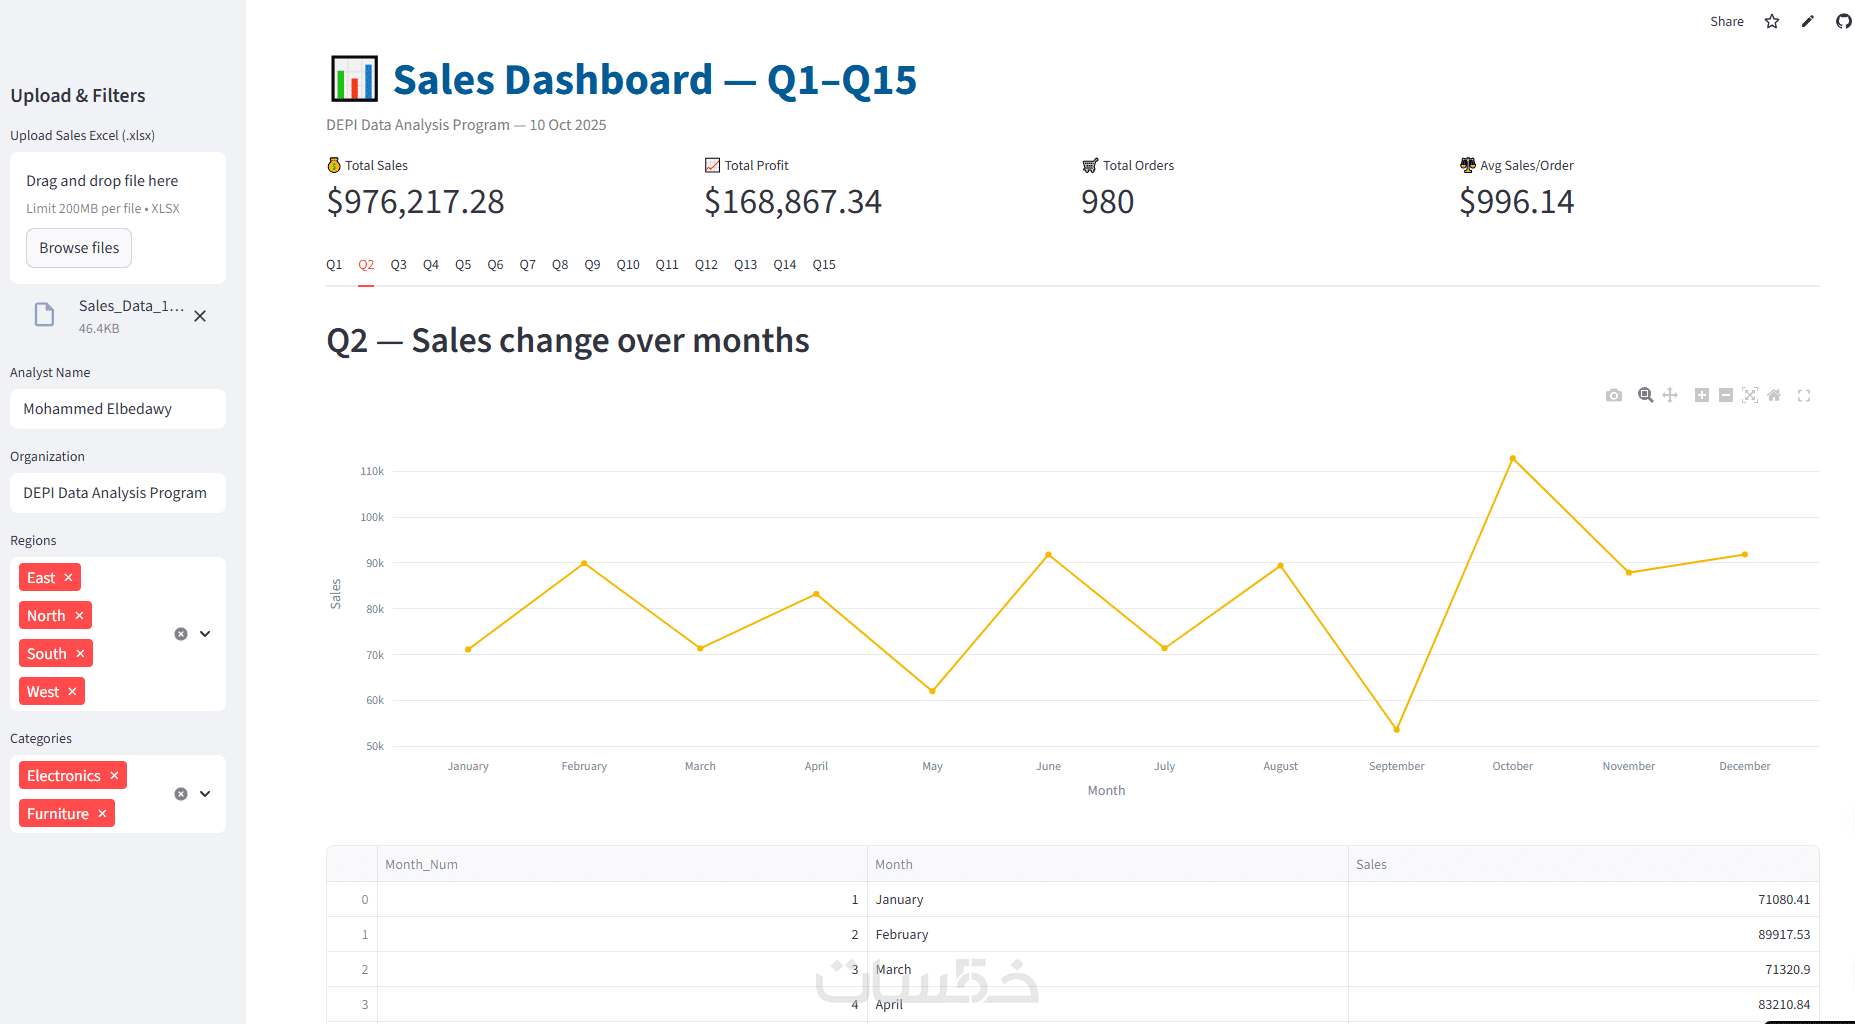Click the Analyst Name input field
This screenshot has height=1024, width=1855.
[118, 409]
